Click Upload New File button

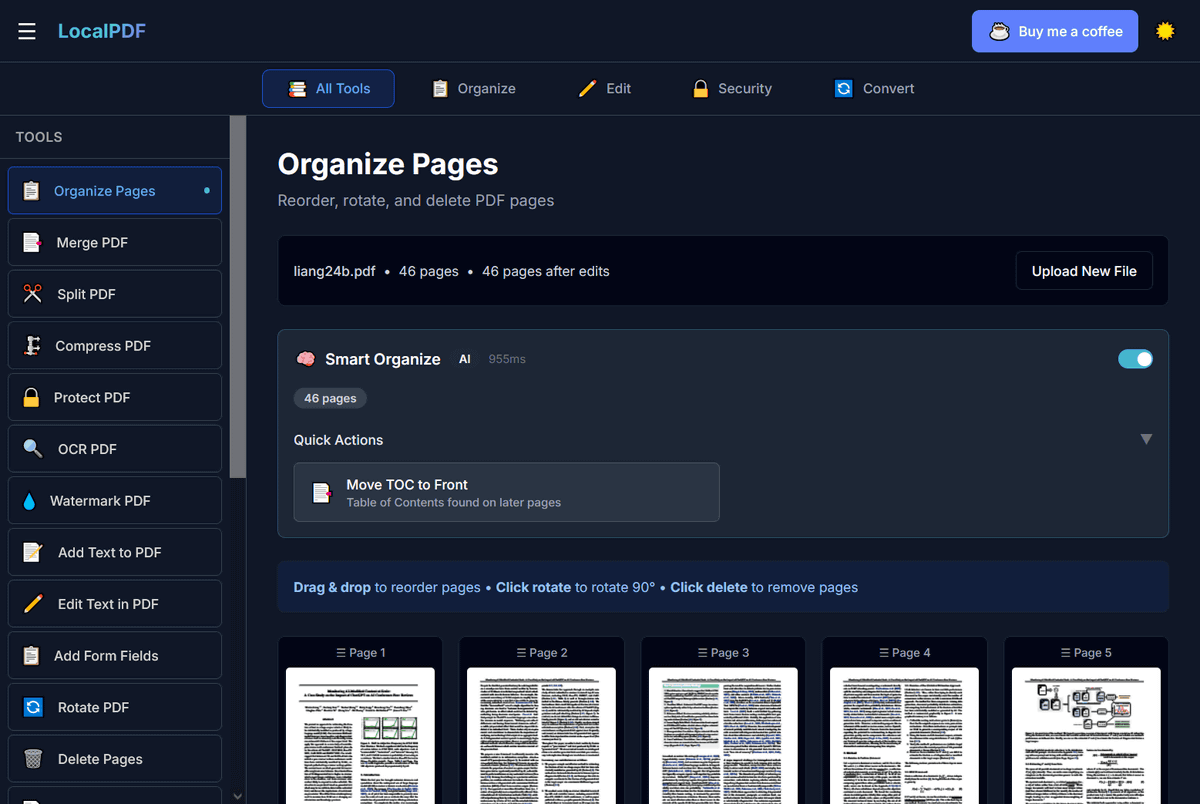coord(1084,271)
